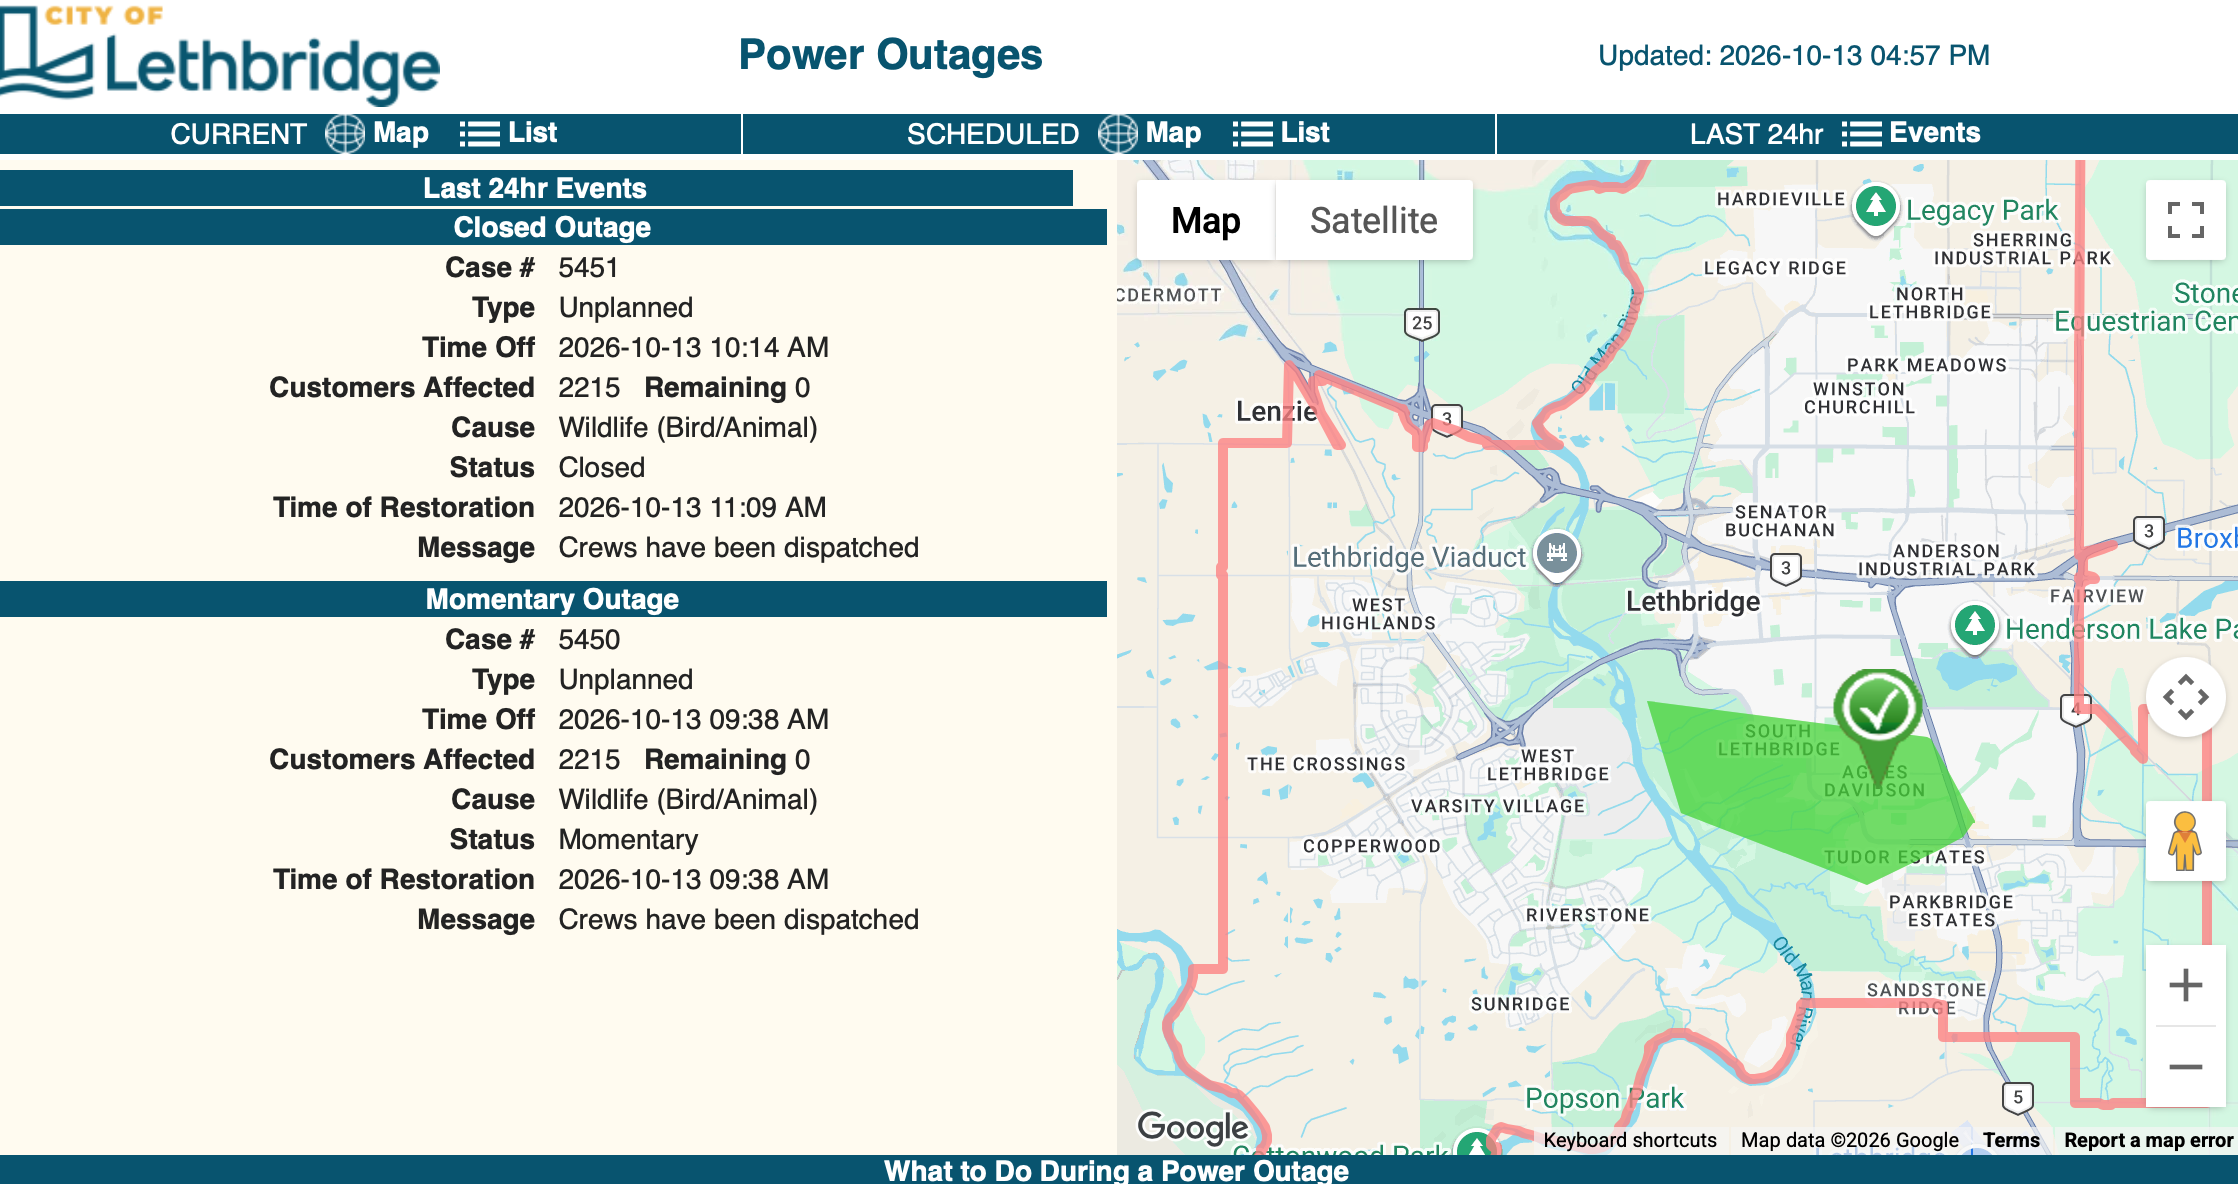Switch to the default Map view
Viewport: 2238px width, 1184px height.
tap(1206, 220)
